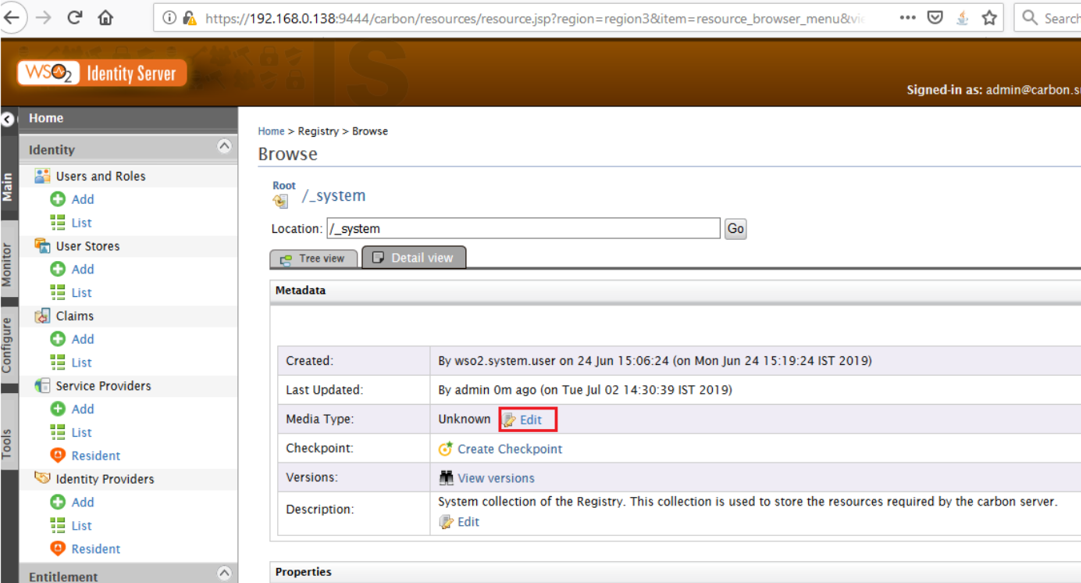The height and width of the screenshot is (583, 1081).
Task: Open the browser page actions ellipsis menu
Action: click(x=907, y=18)
